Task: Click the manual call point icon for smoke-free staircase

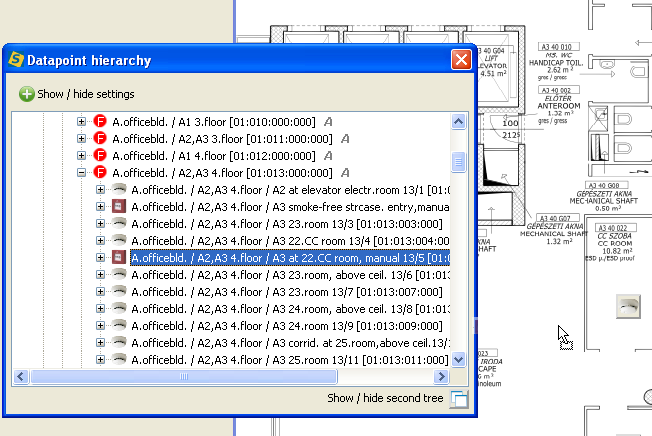Action: (x=118, y=207)
